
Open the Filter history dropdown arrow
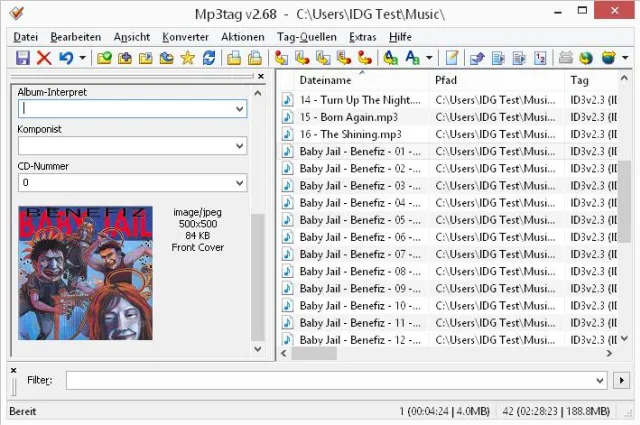[599, 380]
